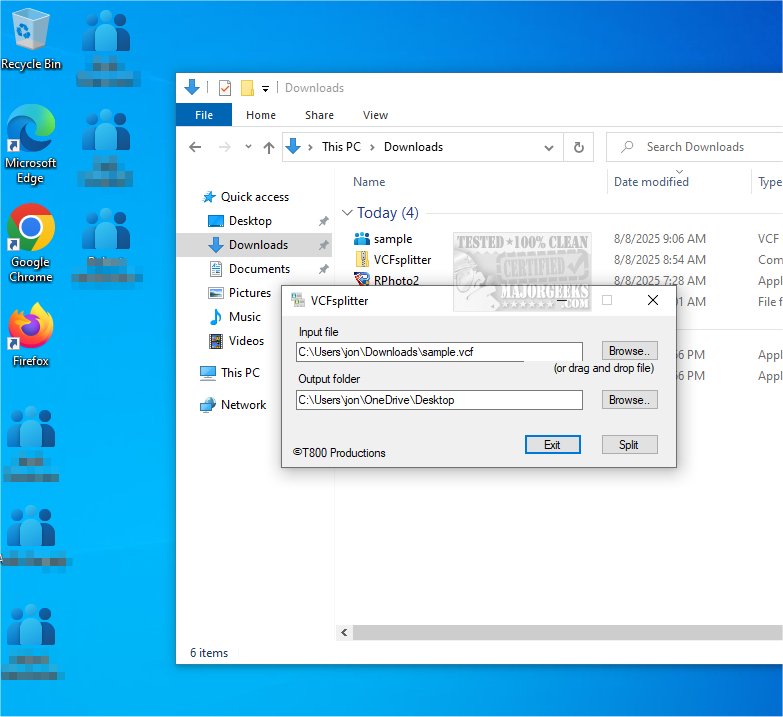The width and height of the screenshot is (783, 717).
Task: Open the Recent locations dropdown arrow
Action: coord(248,147)
